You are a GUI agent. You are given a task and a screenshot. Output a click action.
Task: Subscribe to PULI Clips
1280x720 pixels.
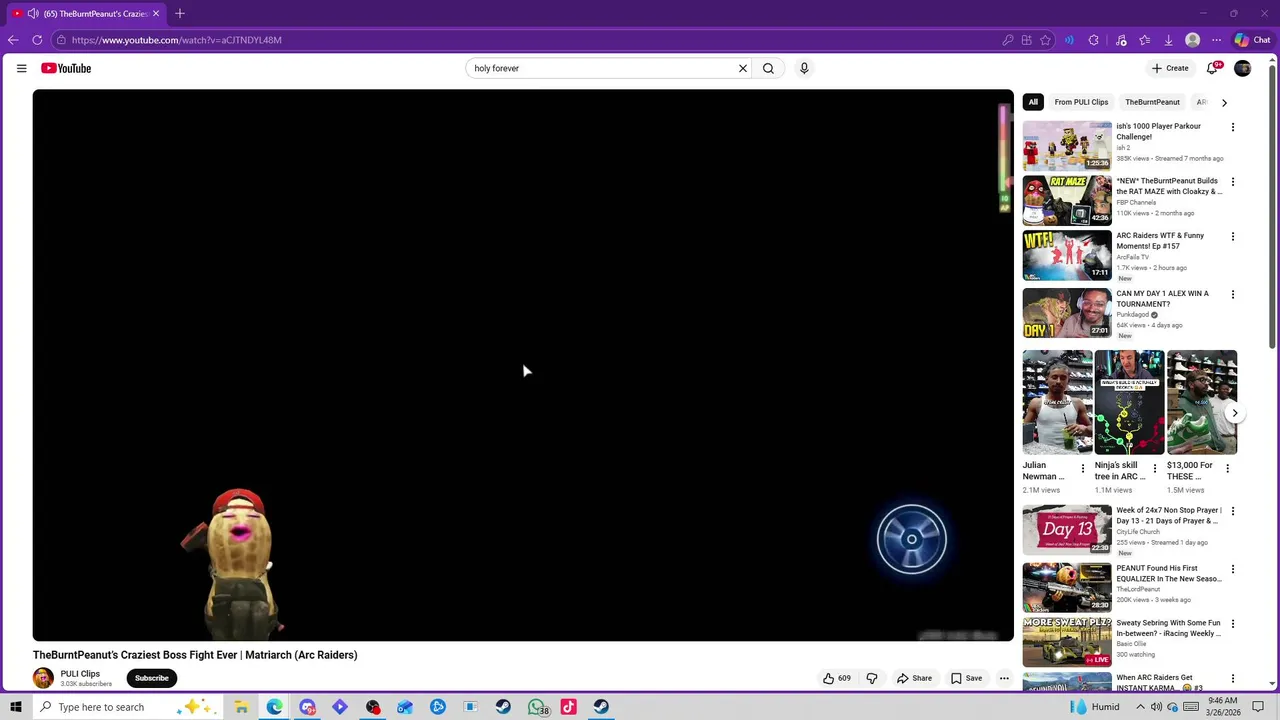tap(152, 678)
